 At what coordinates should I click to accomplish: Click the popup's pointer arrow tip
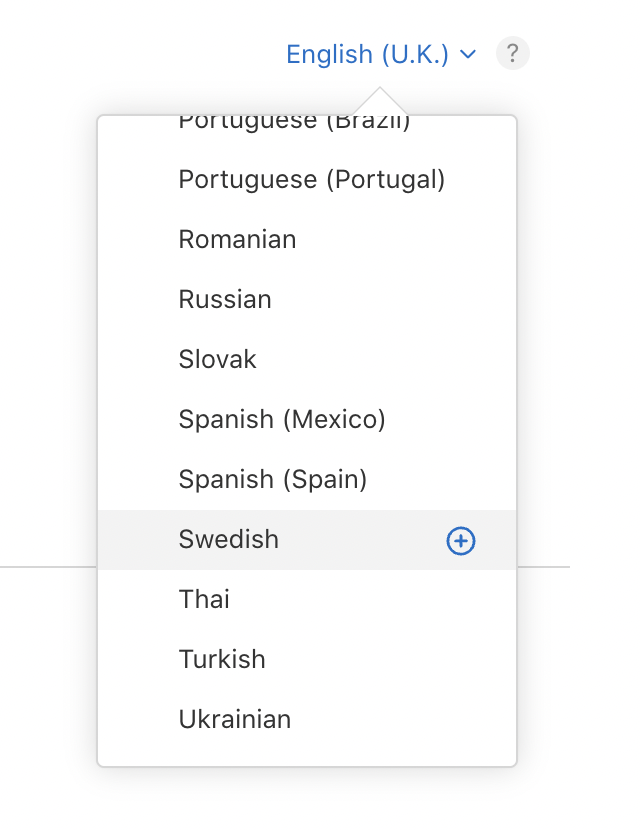pos(379,92)
